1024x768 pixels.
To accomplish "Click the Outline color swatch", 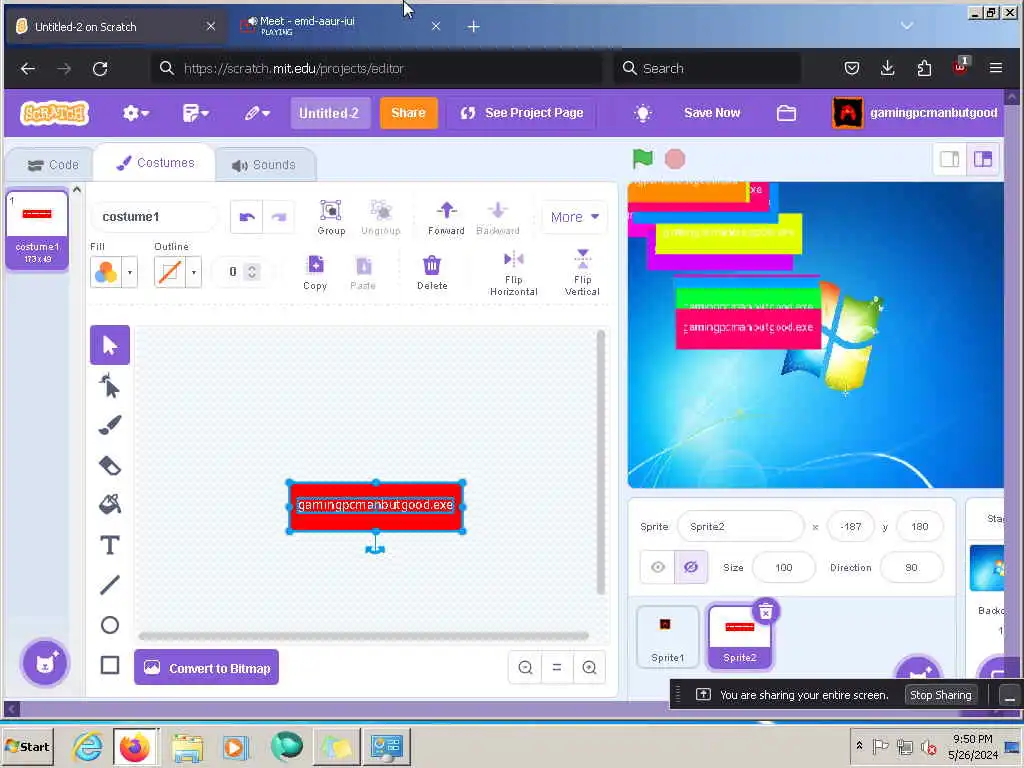I will [x=170, y=272].
